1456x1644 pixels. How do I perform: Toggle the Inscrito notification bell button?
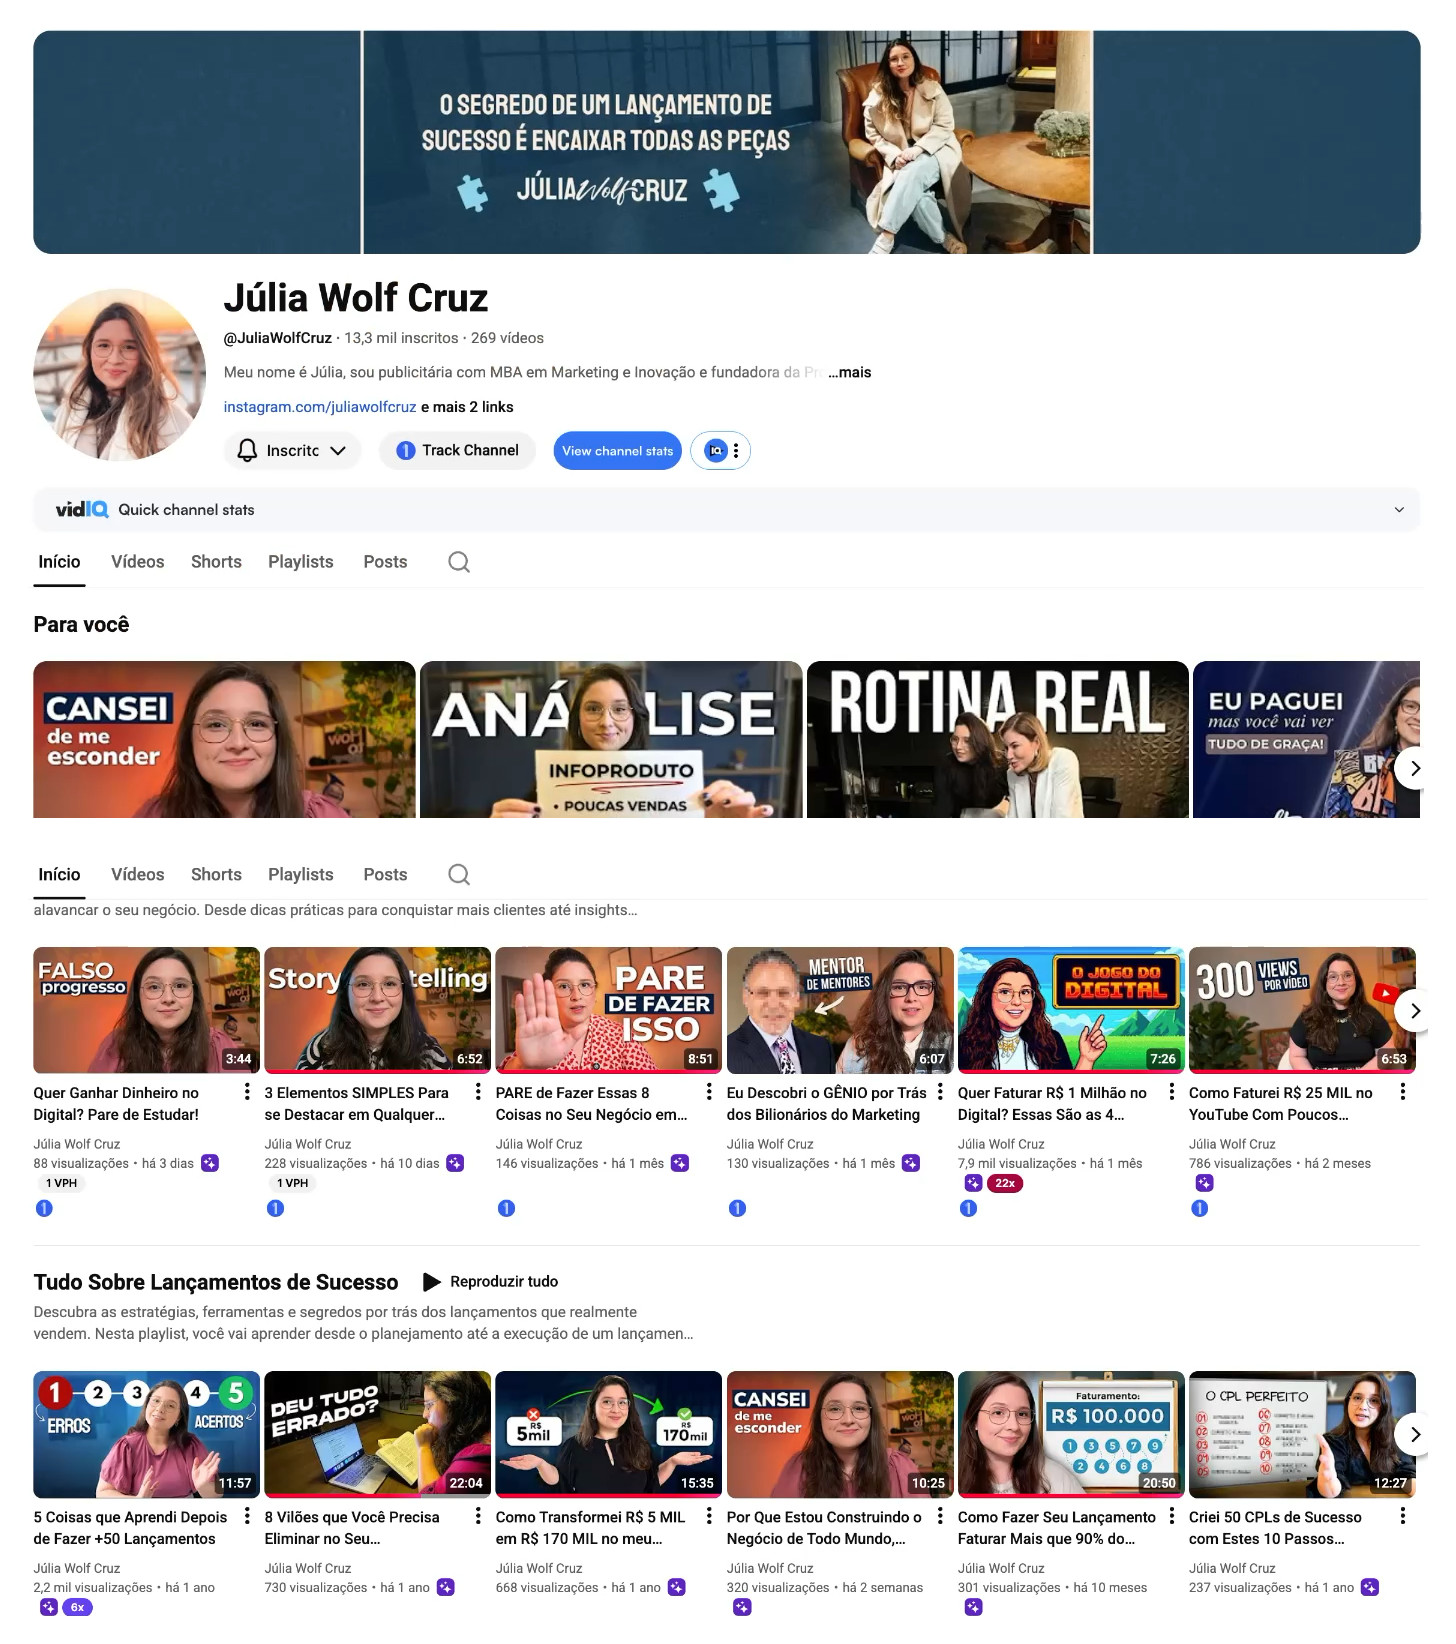pyautogui.click(x=291, y=451)
